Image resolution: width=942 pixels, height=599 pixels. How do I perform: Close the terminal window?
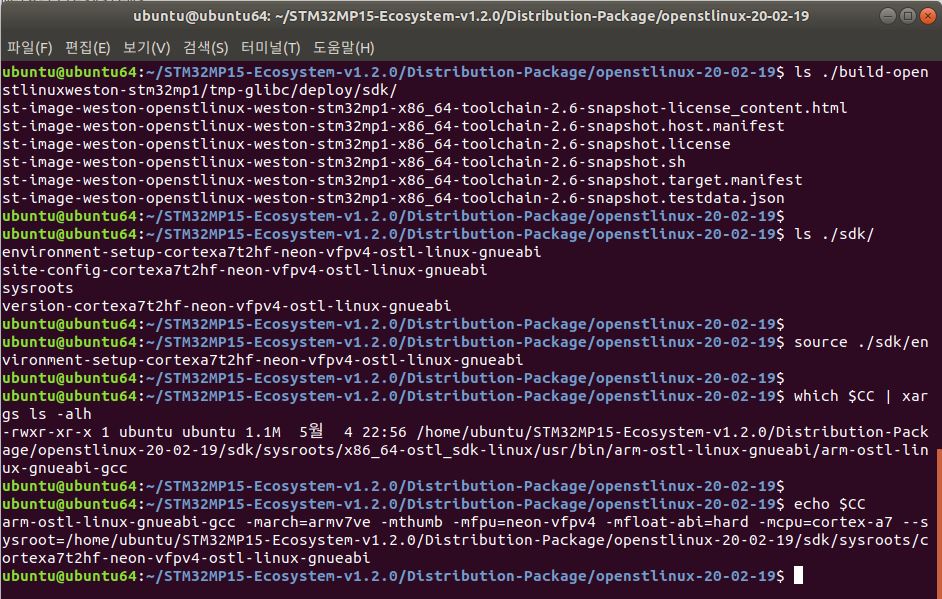pyautogui.click(x=928, y=16)
